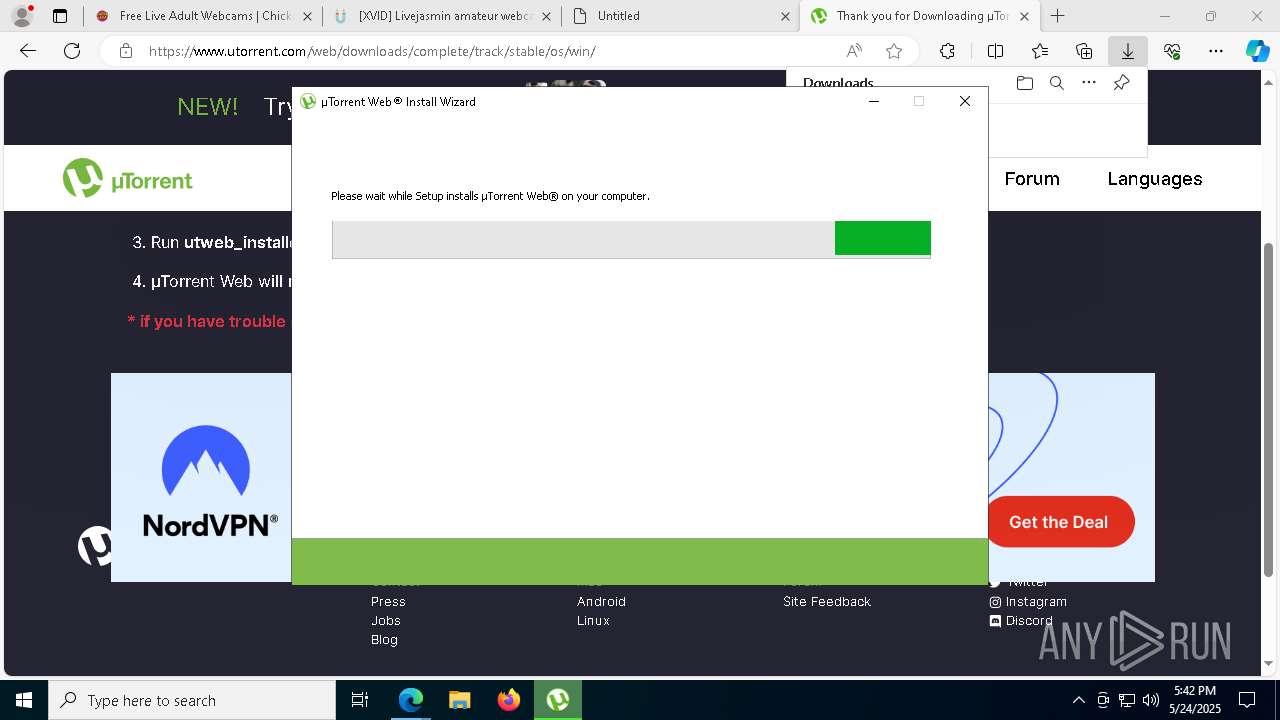
Task: Click Get the Deal button
Action: pyautogui.click(x=1059, y=522)
